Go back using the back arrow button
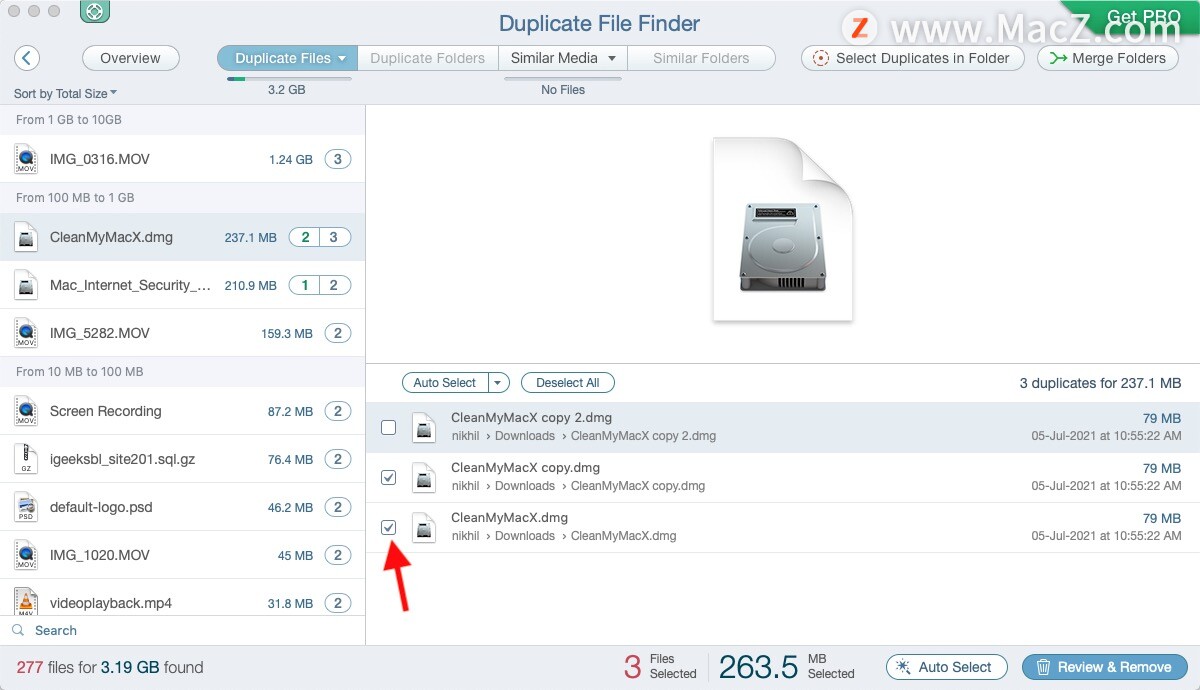Image resolution: width=1200 pixels, height=690 pixels. 27,58
